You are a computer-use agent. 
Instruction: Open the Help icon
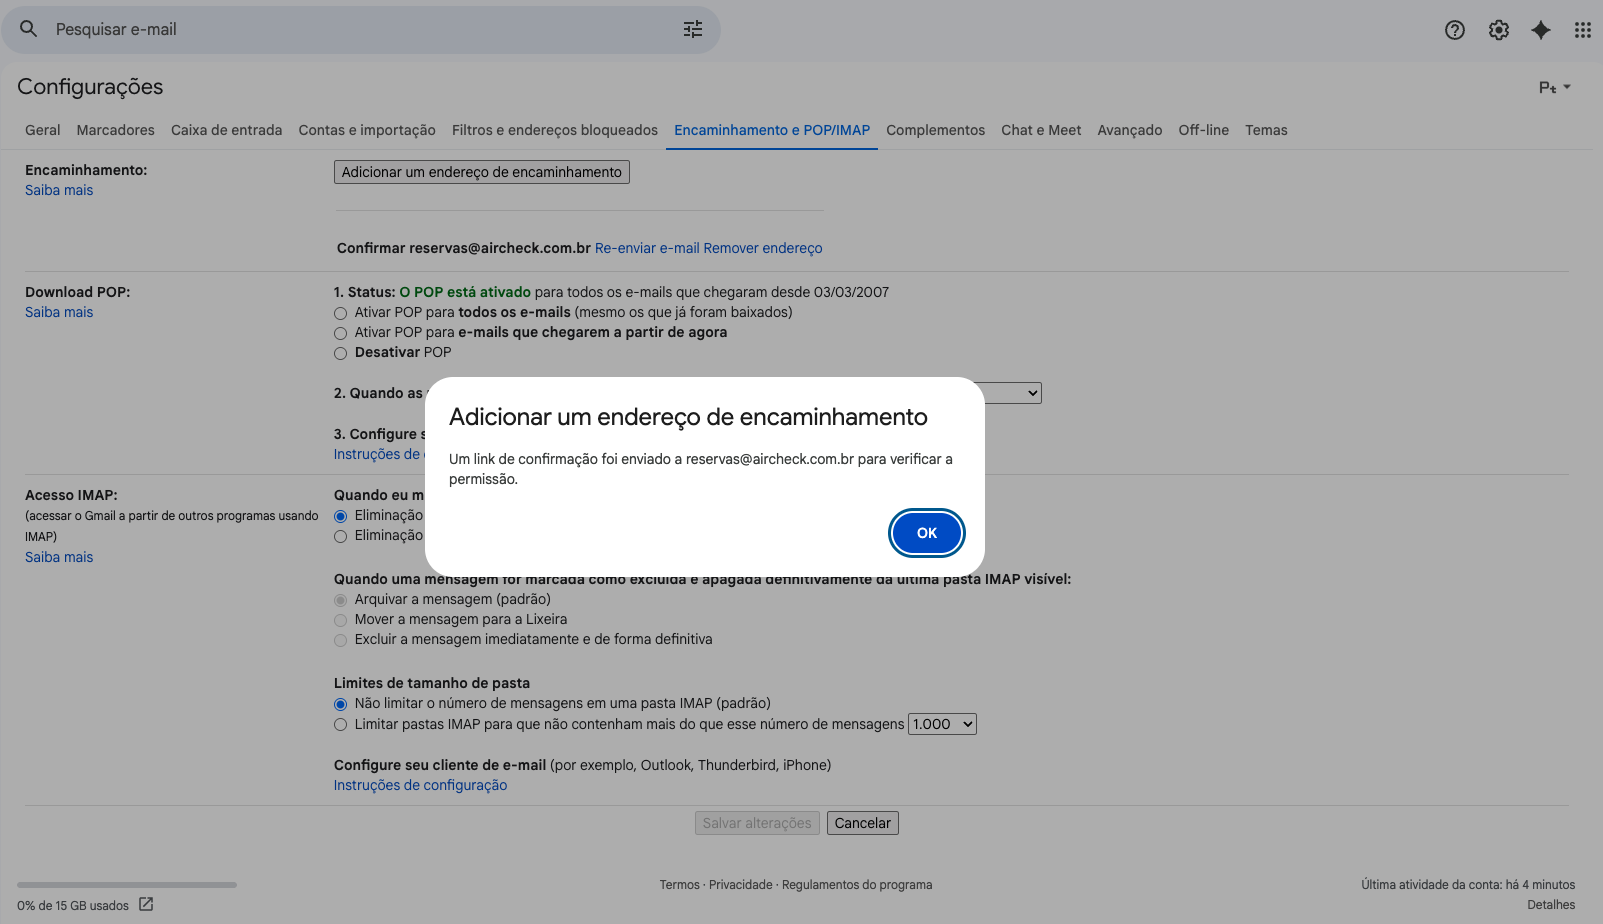(1454, 29)
